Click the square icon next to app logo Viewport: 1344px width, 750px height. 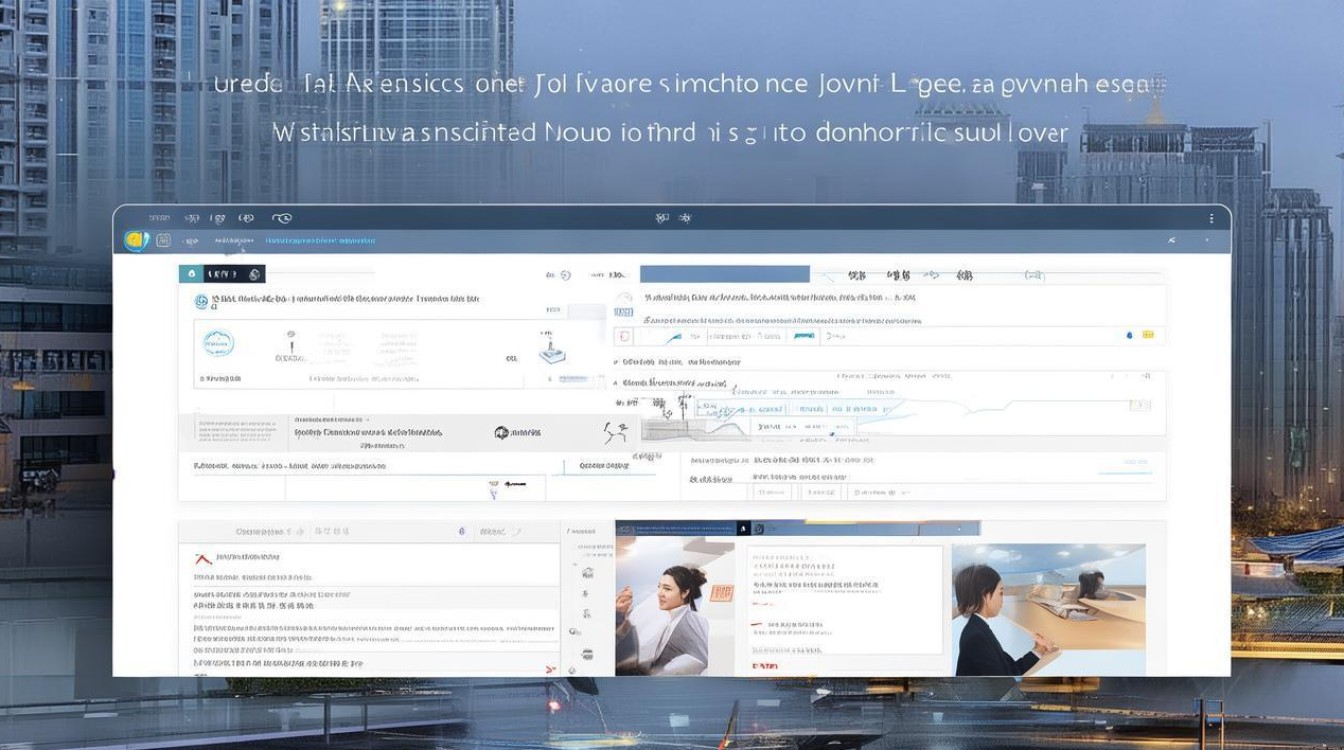pyautogui.click(x=163, y=240)
